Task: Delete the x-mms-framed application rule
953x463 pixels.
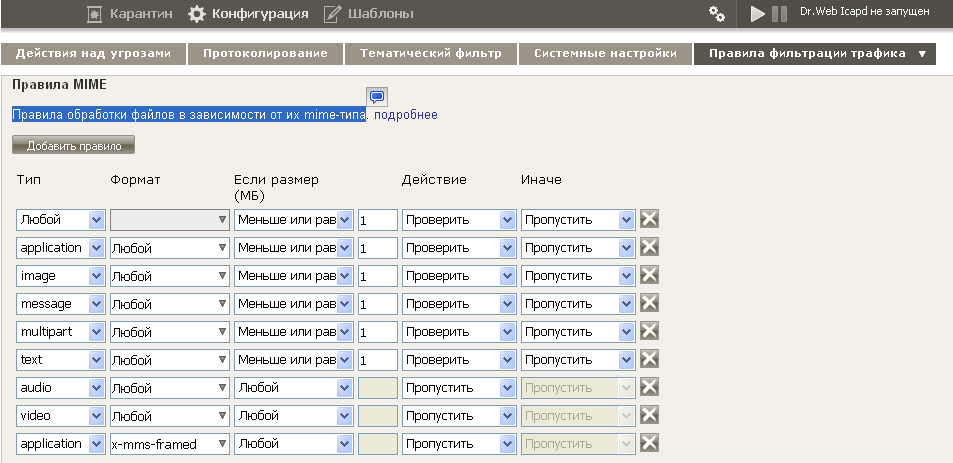Action: [649, 442]
